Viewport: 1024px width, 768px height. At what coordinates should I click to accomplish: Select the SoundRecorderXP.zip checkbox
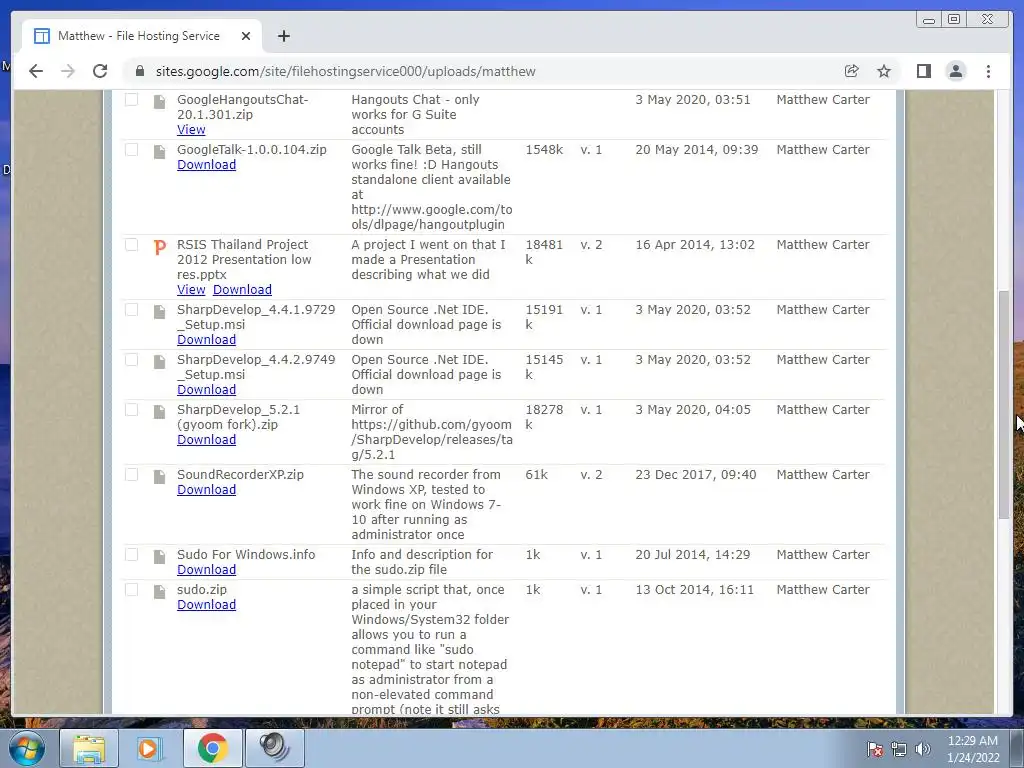point(131,475)
